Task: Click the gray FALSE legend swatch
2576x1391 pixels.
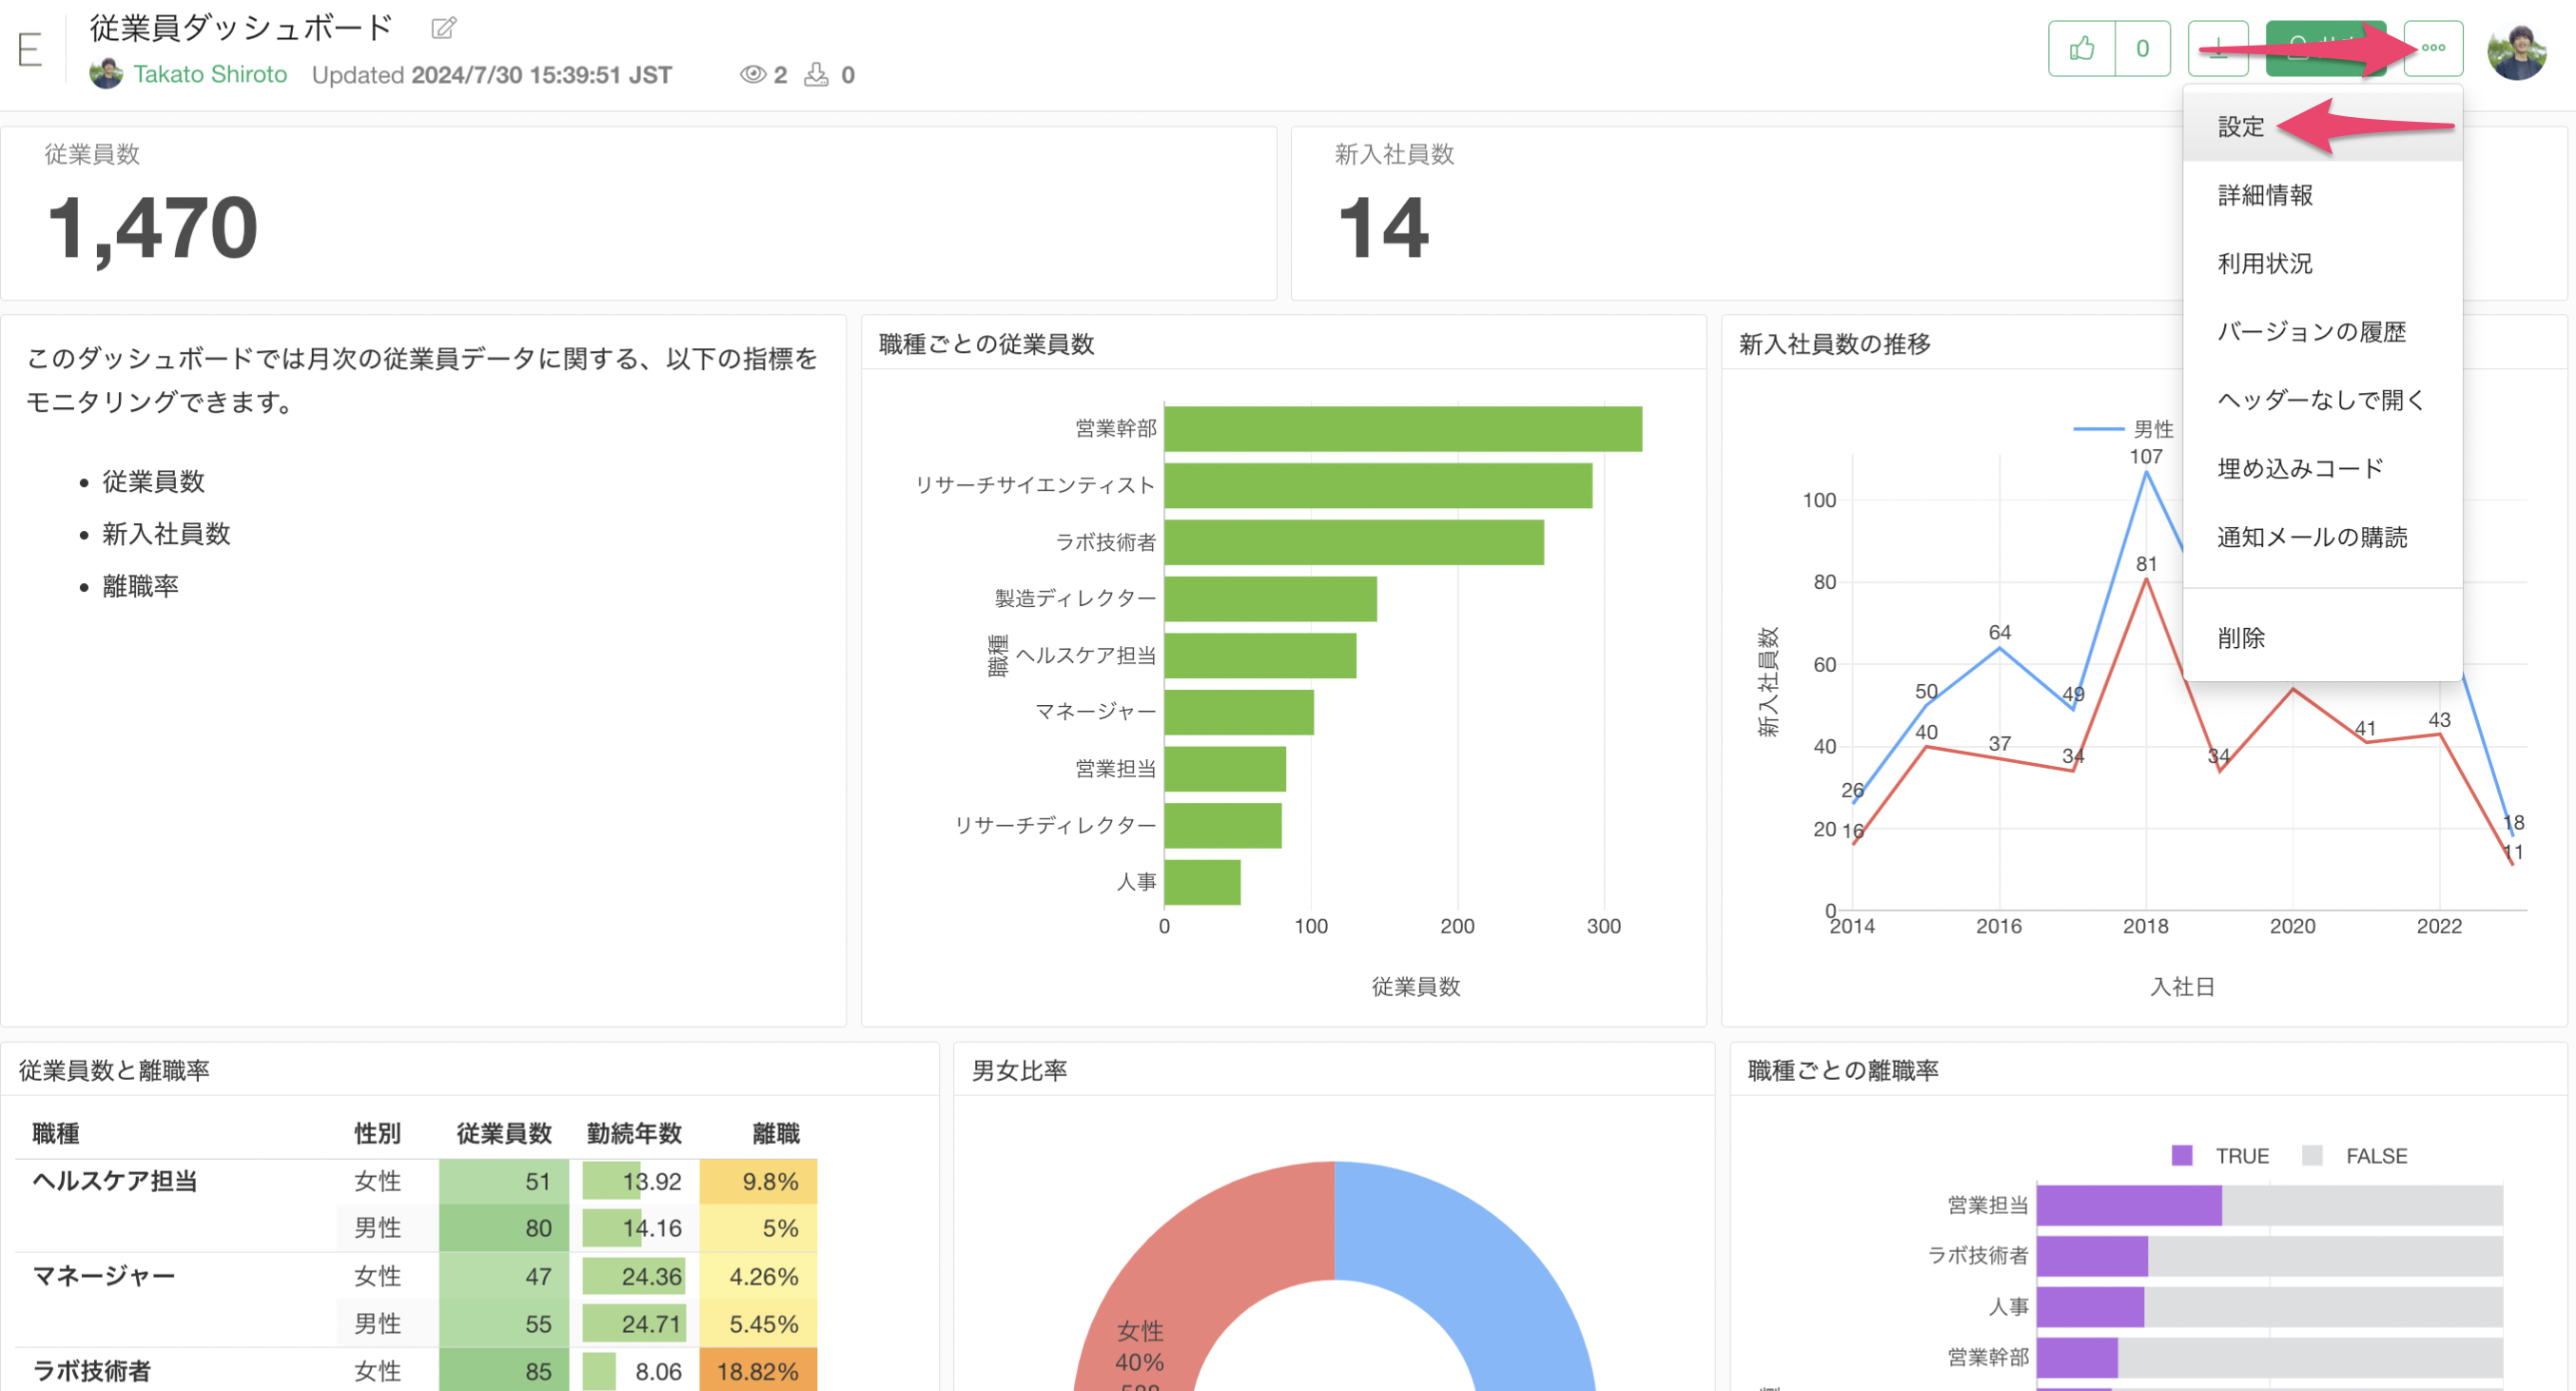Action: click(2311, 1156)
